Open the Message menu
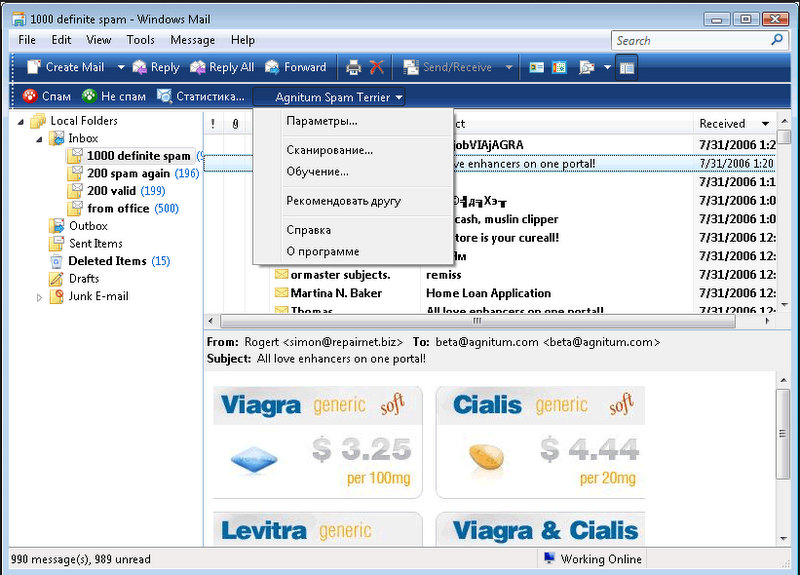 click(x=192, y=40)
